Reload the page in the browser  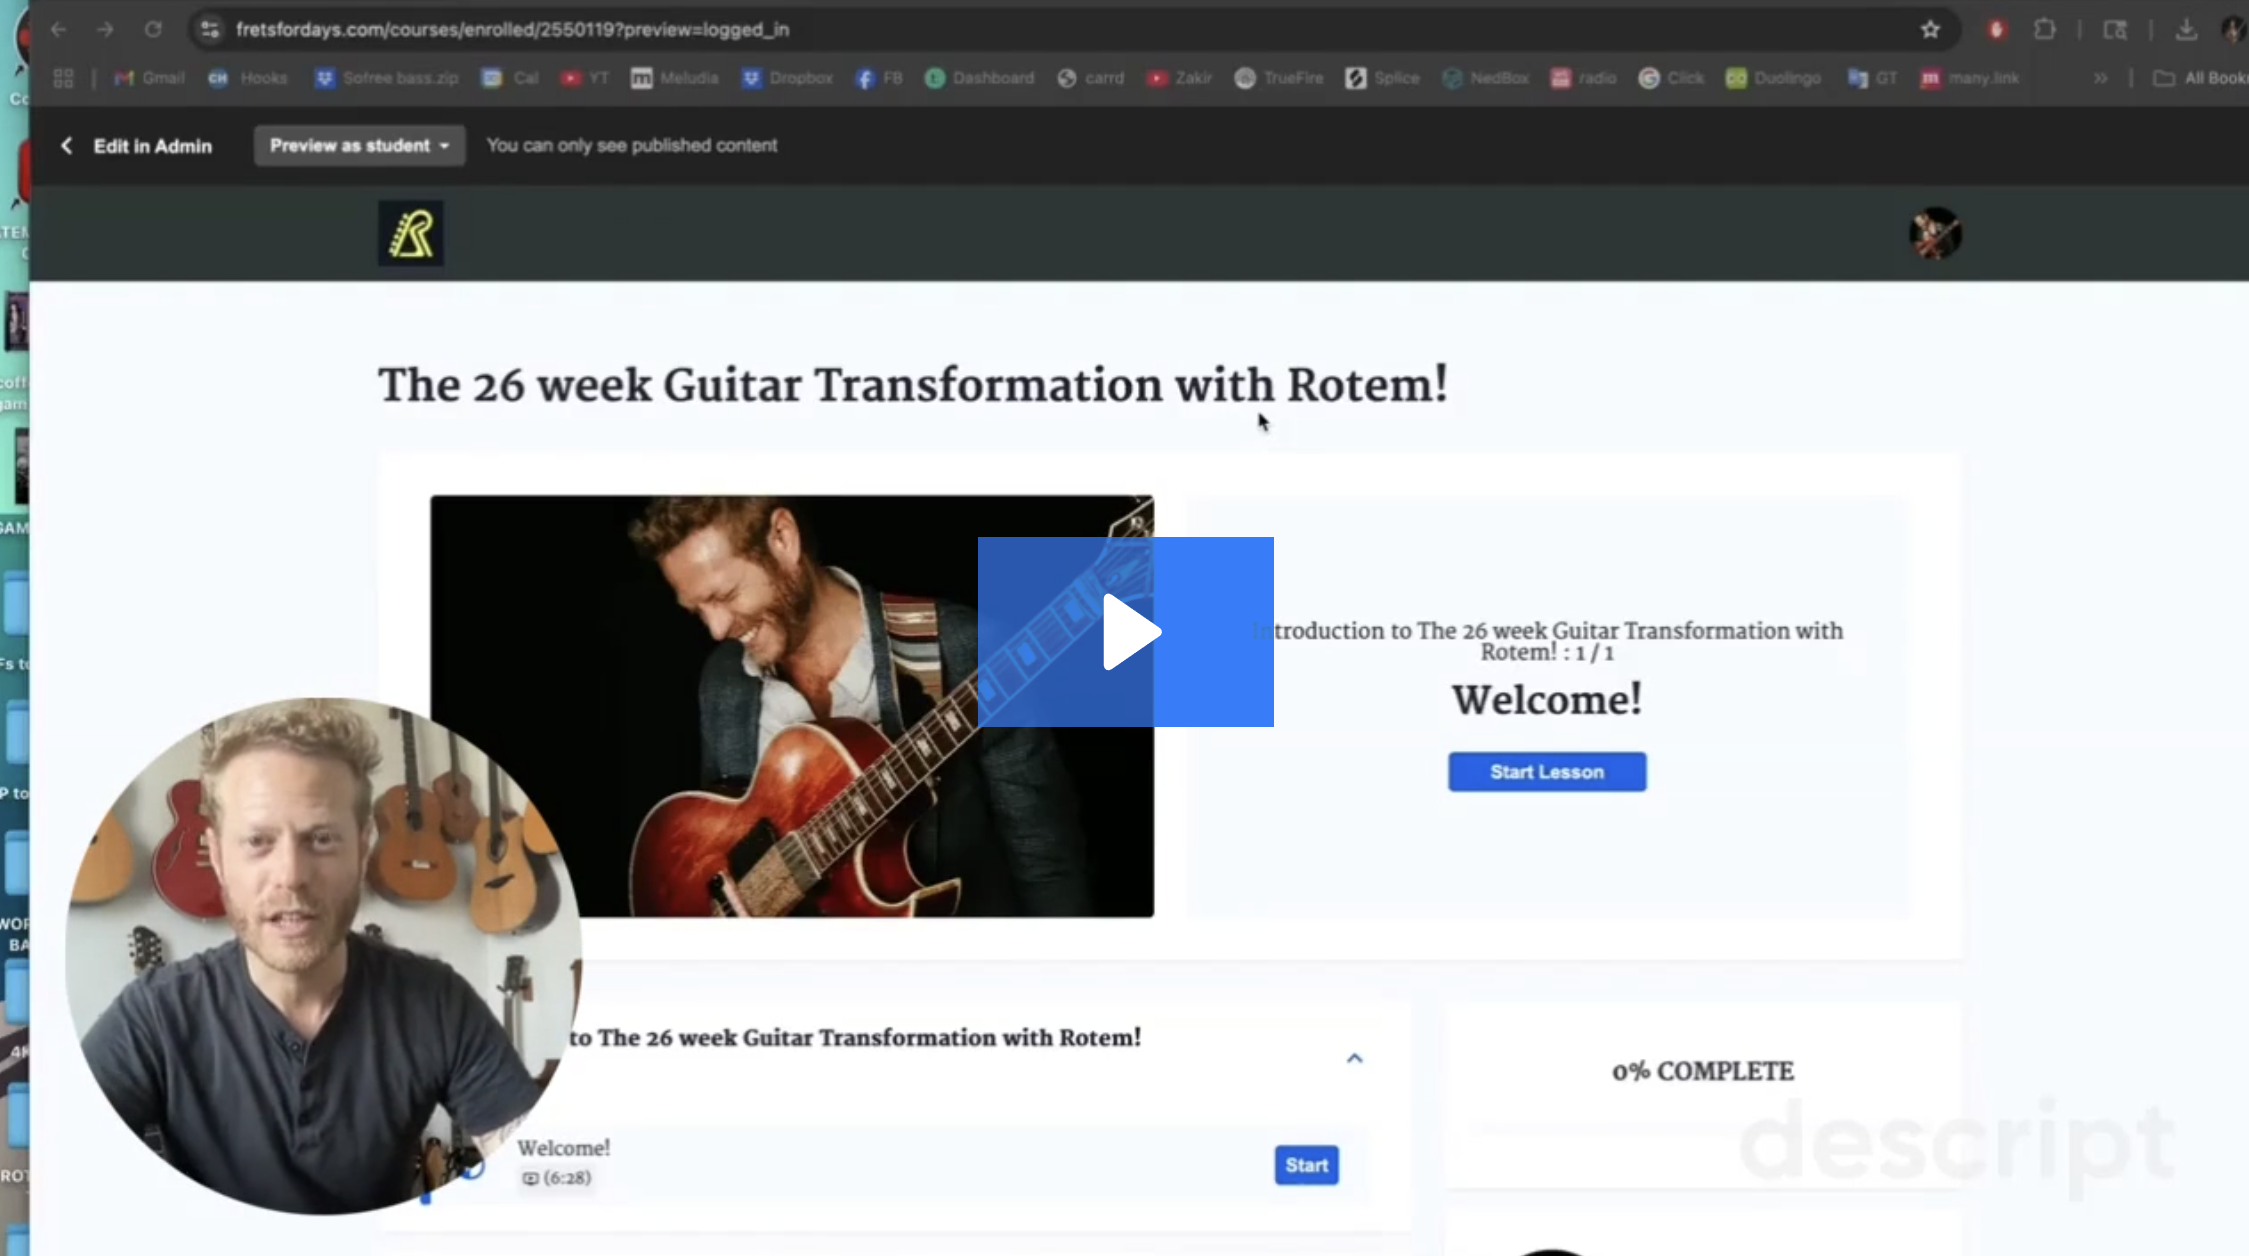tap(153, 30)
